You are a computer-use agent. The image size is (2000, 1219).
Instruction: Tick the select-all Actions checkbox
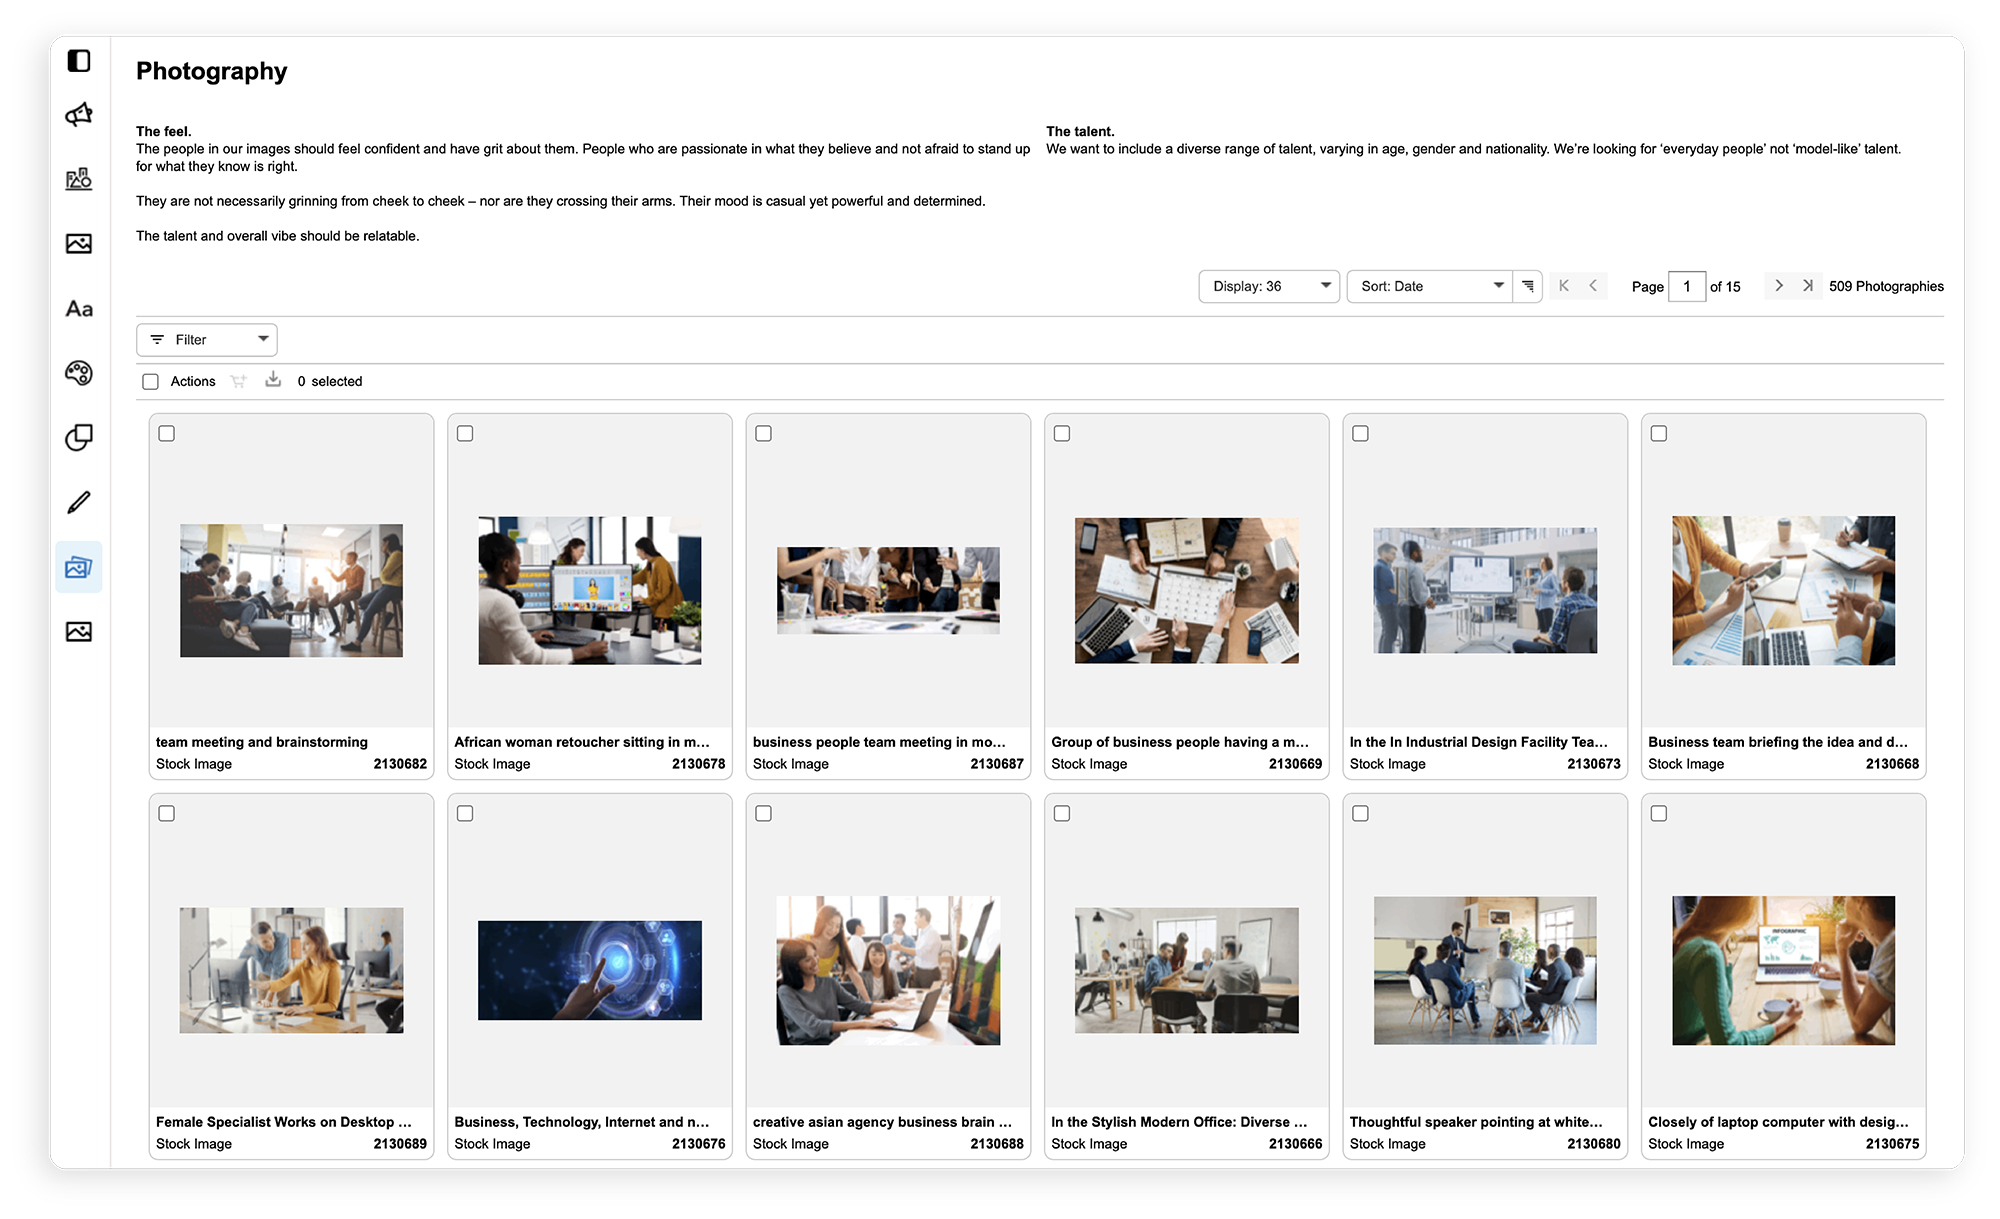pos(151,381)
